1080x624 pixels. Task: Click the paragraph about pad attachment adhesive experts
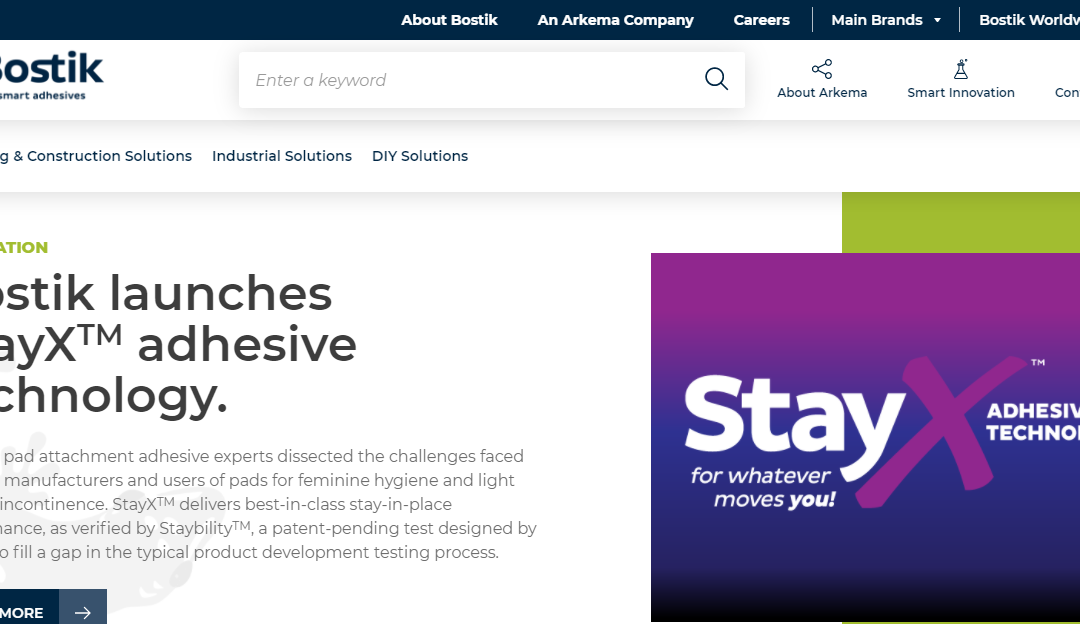[x=269, y=504]
